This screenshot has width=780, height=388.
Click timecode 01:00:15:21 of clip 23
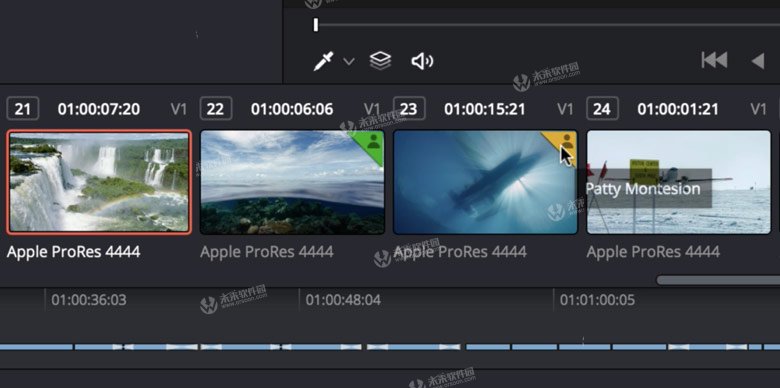485,109
